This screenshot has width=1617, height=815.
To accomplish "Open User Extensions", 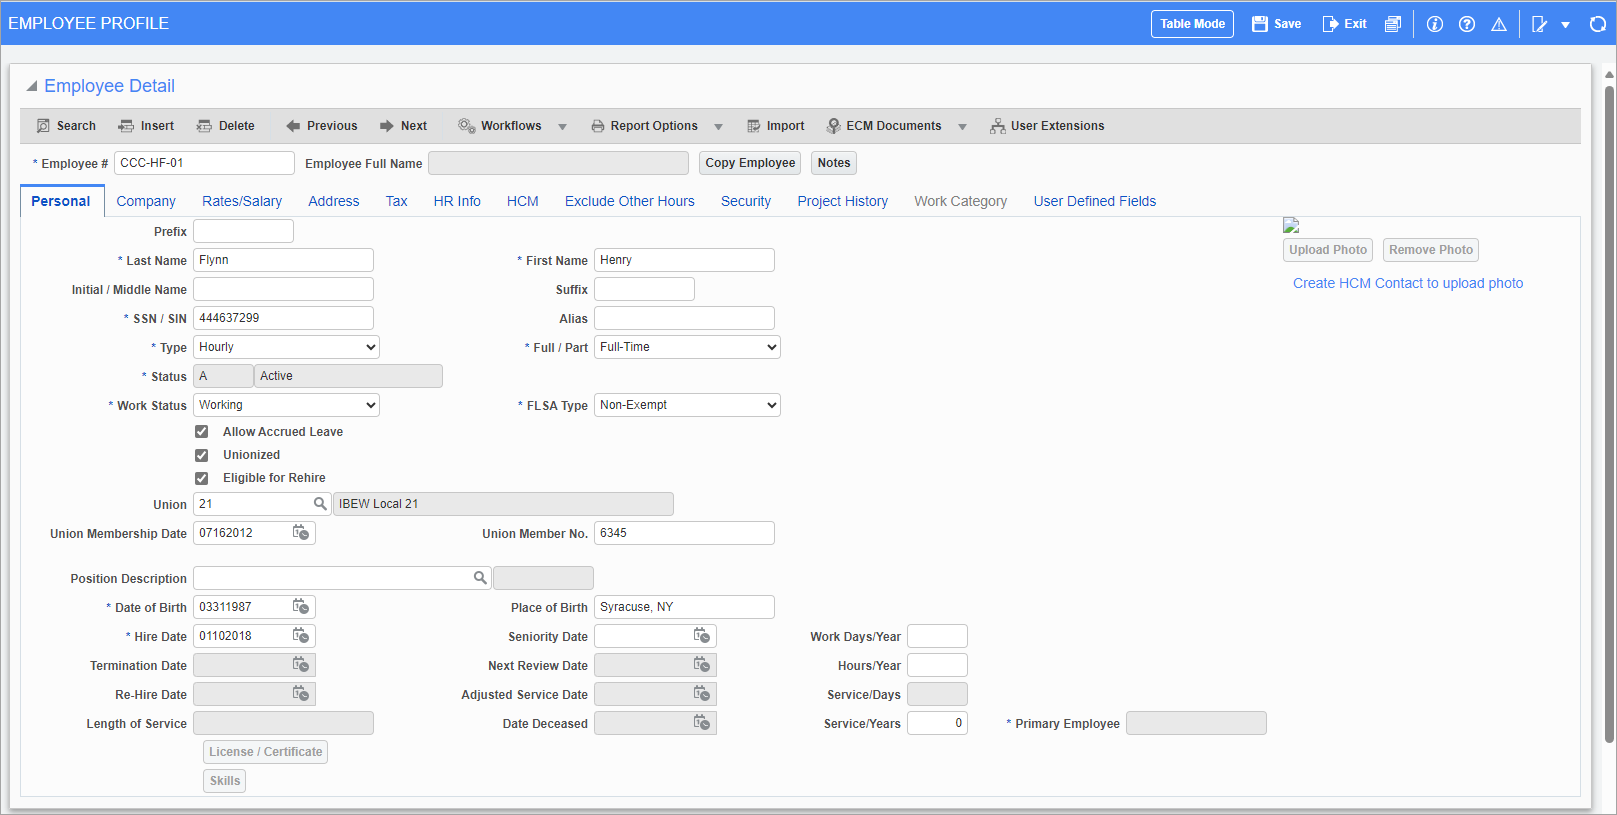I will pyautogui.click(x=1047, y=126).
